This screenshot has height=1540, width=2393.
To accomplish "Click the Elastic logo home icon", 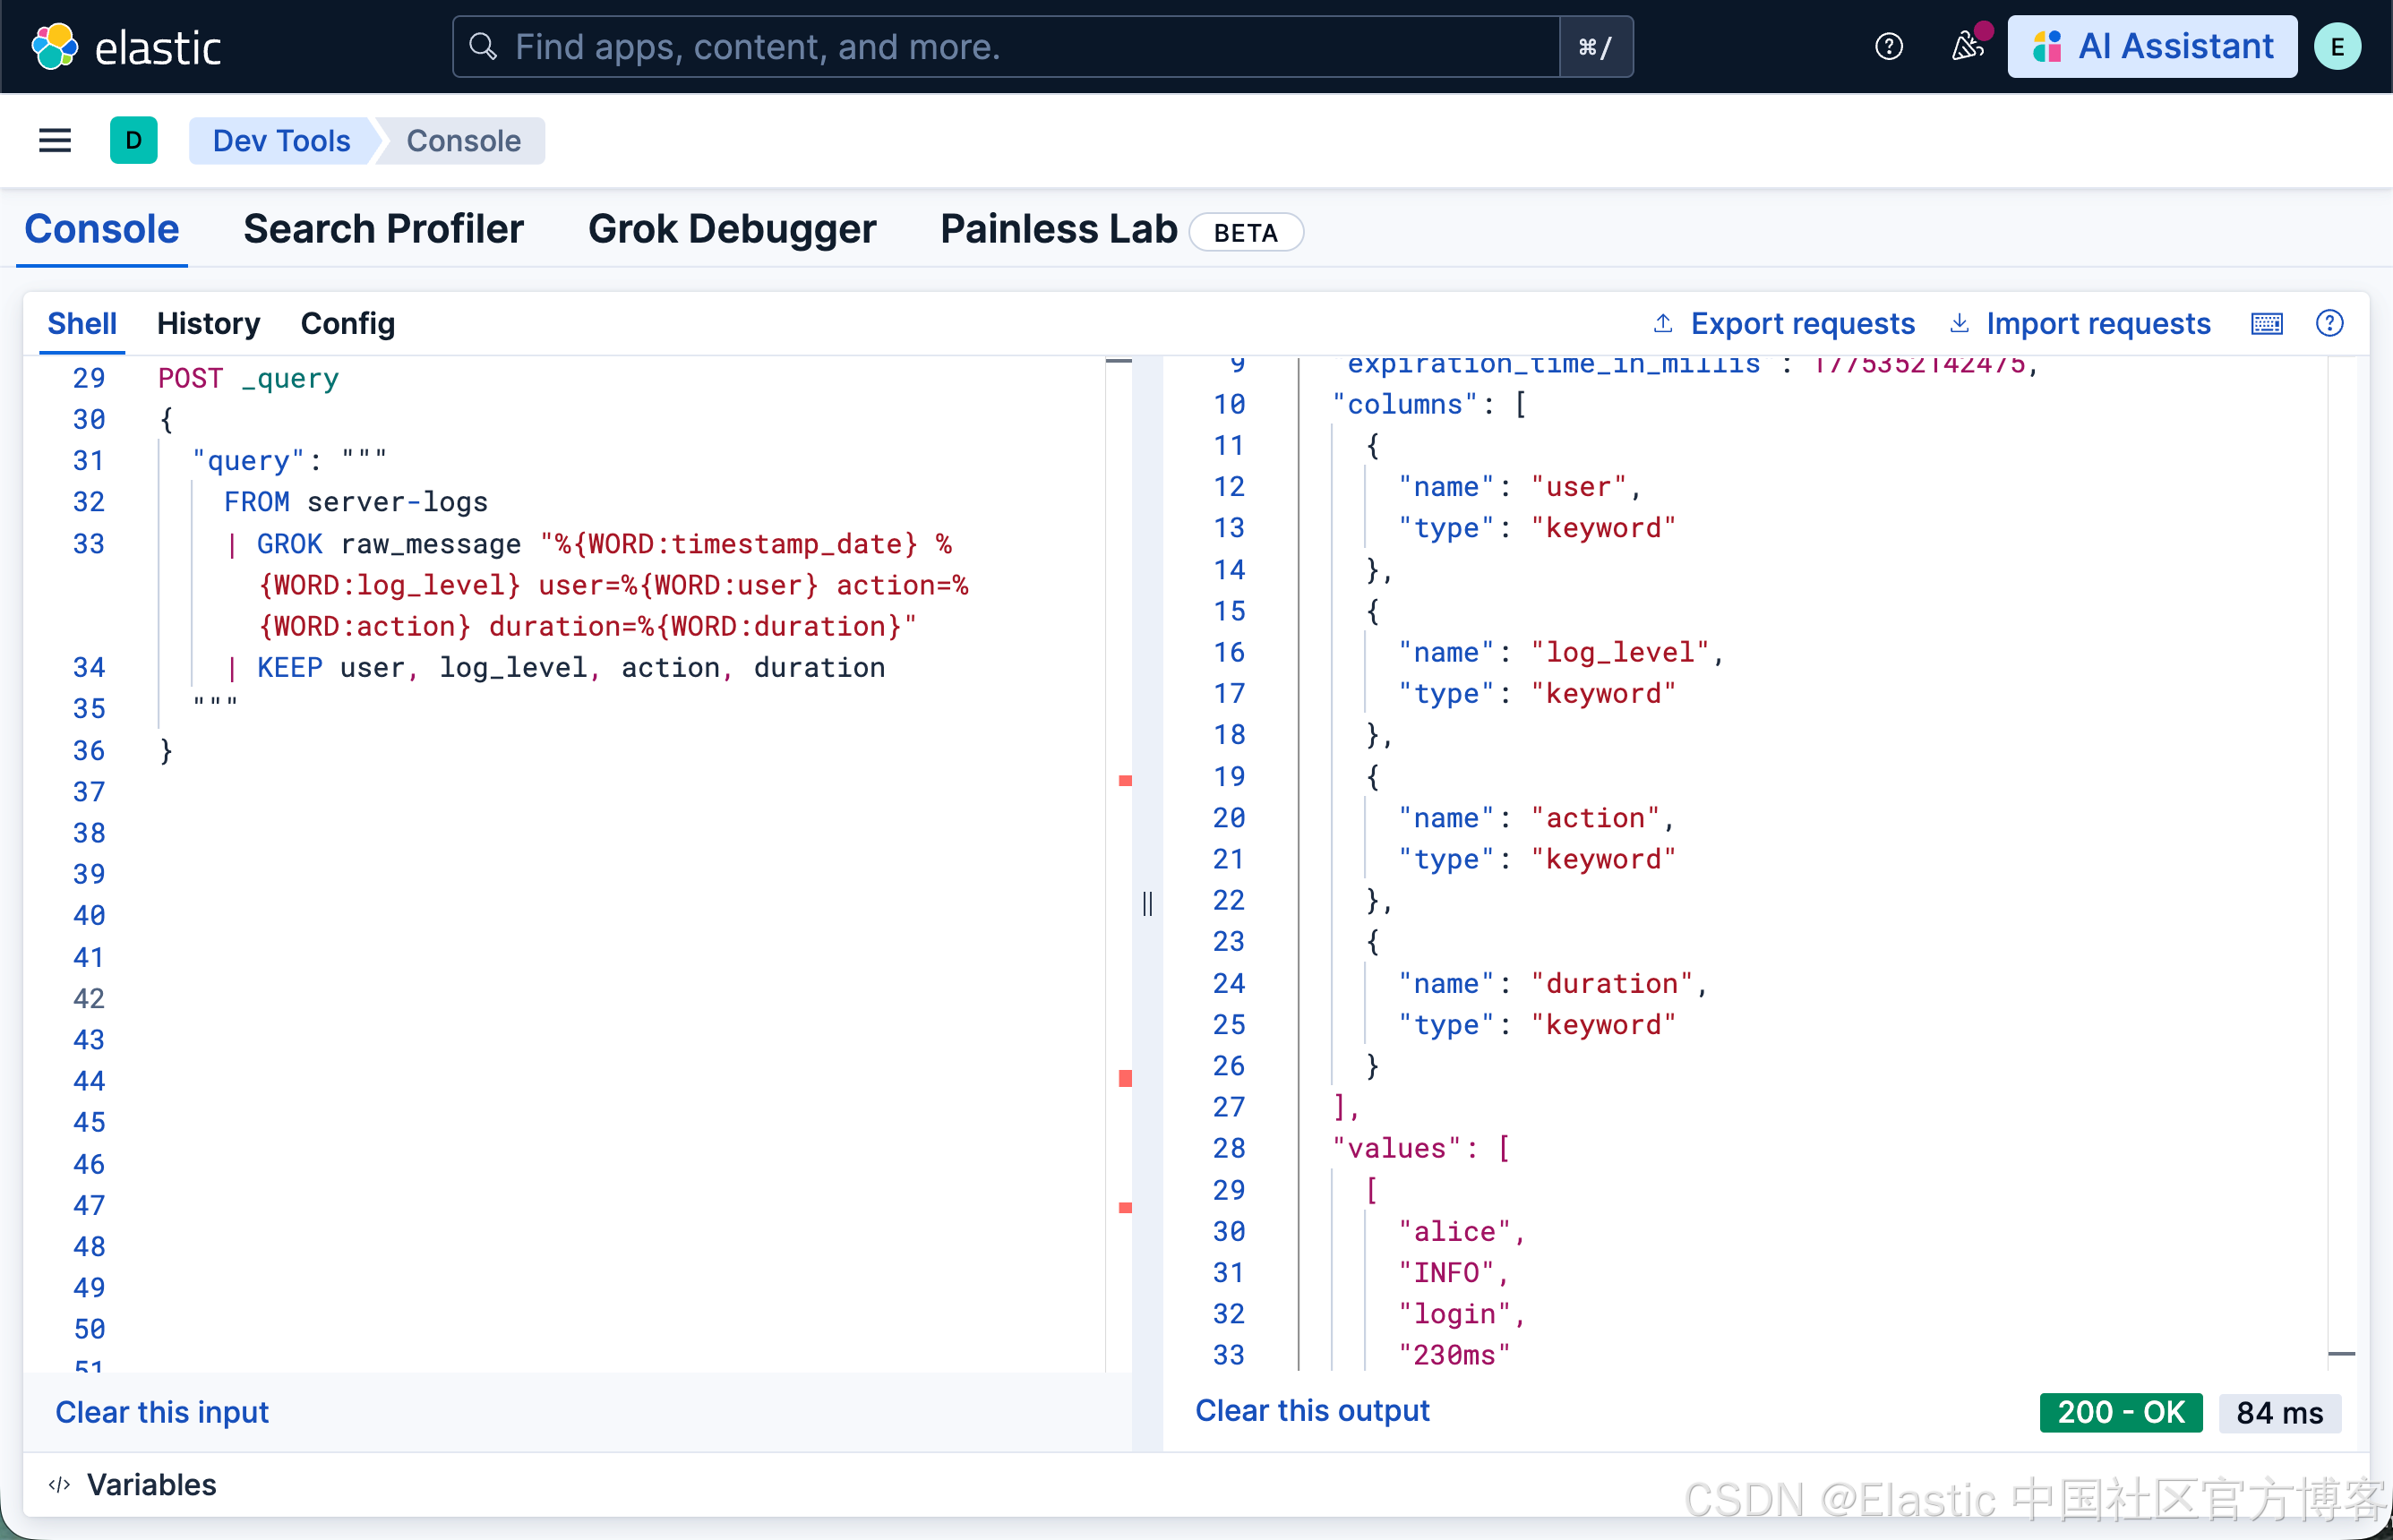I will coord(54,47).
